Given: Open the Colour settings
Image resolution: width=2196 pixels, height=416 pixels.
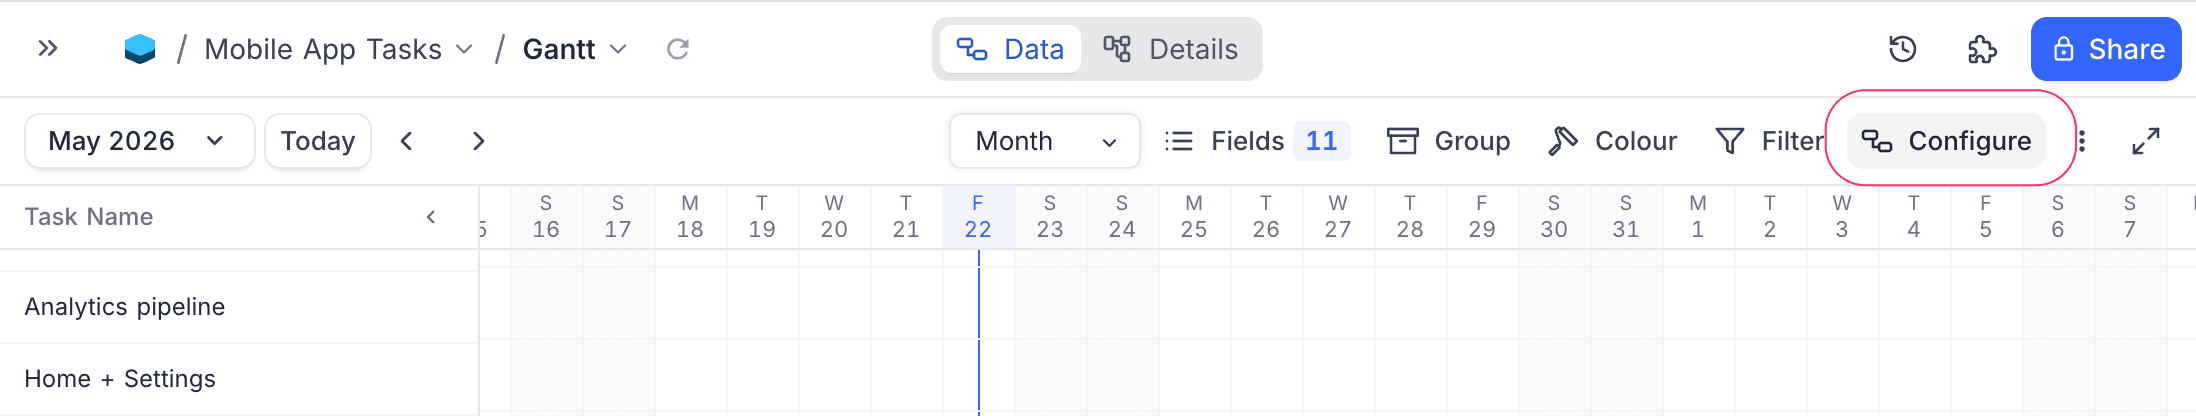Looking at the screenshot, I should [1612, 141].
